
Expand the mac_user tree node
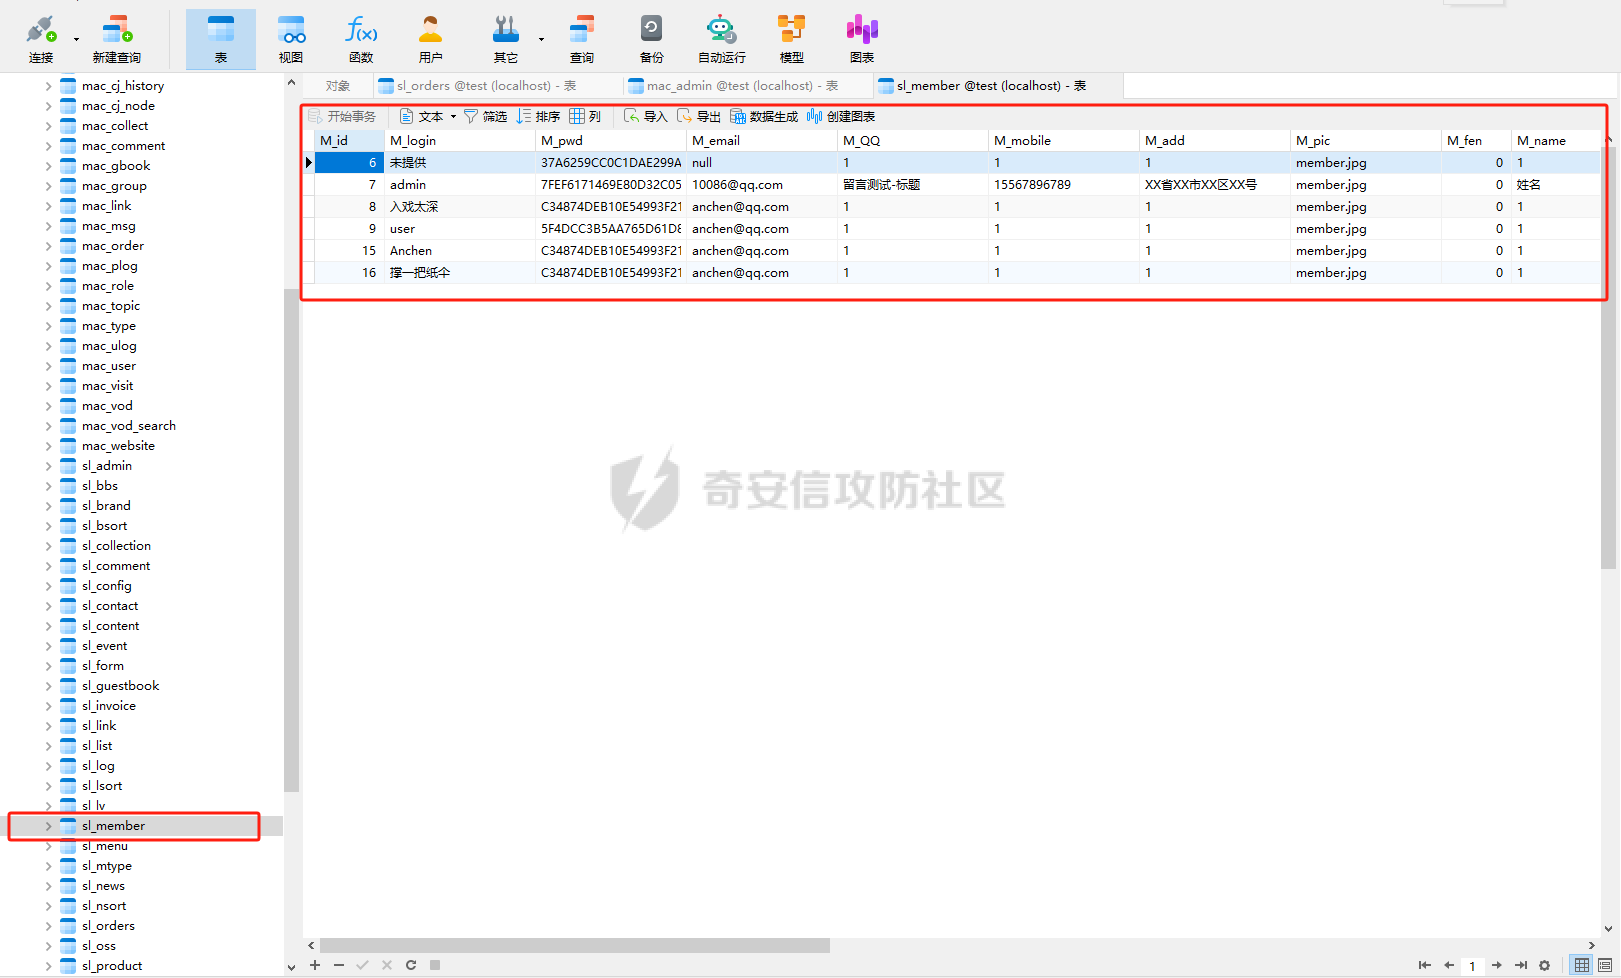48,366
